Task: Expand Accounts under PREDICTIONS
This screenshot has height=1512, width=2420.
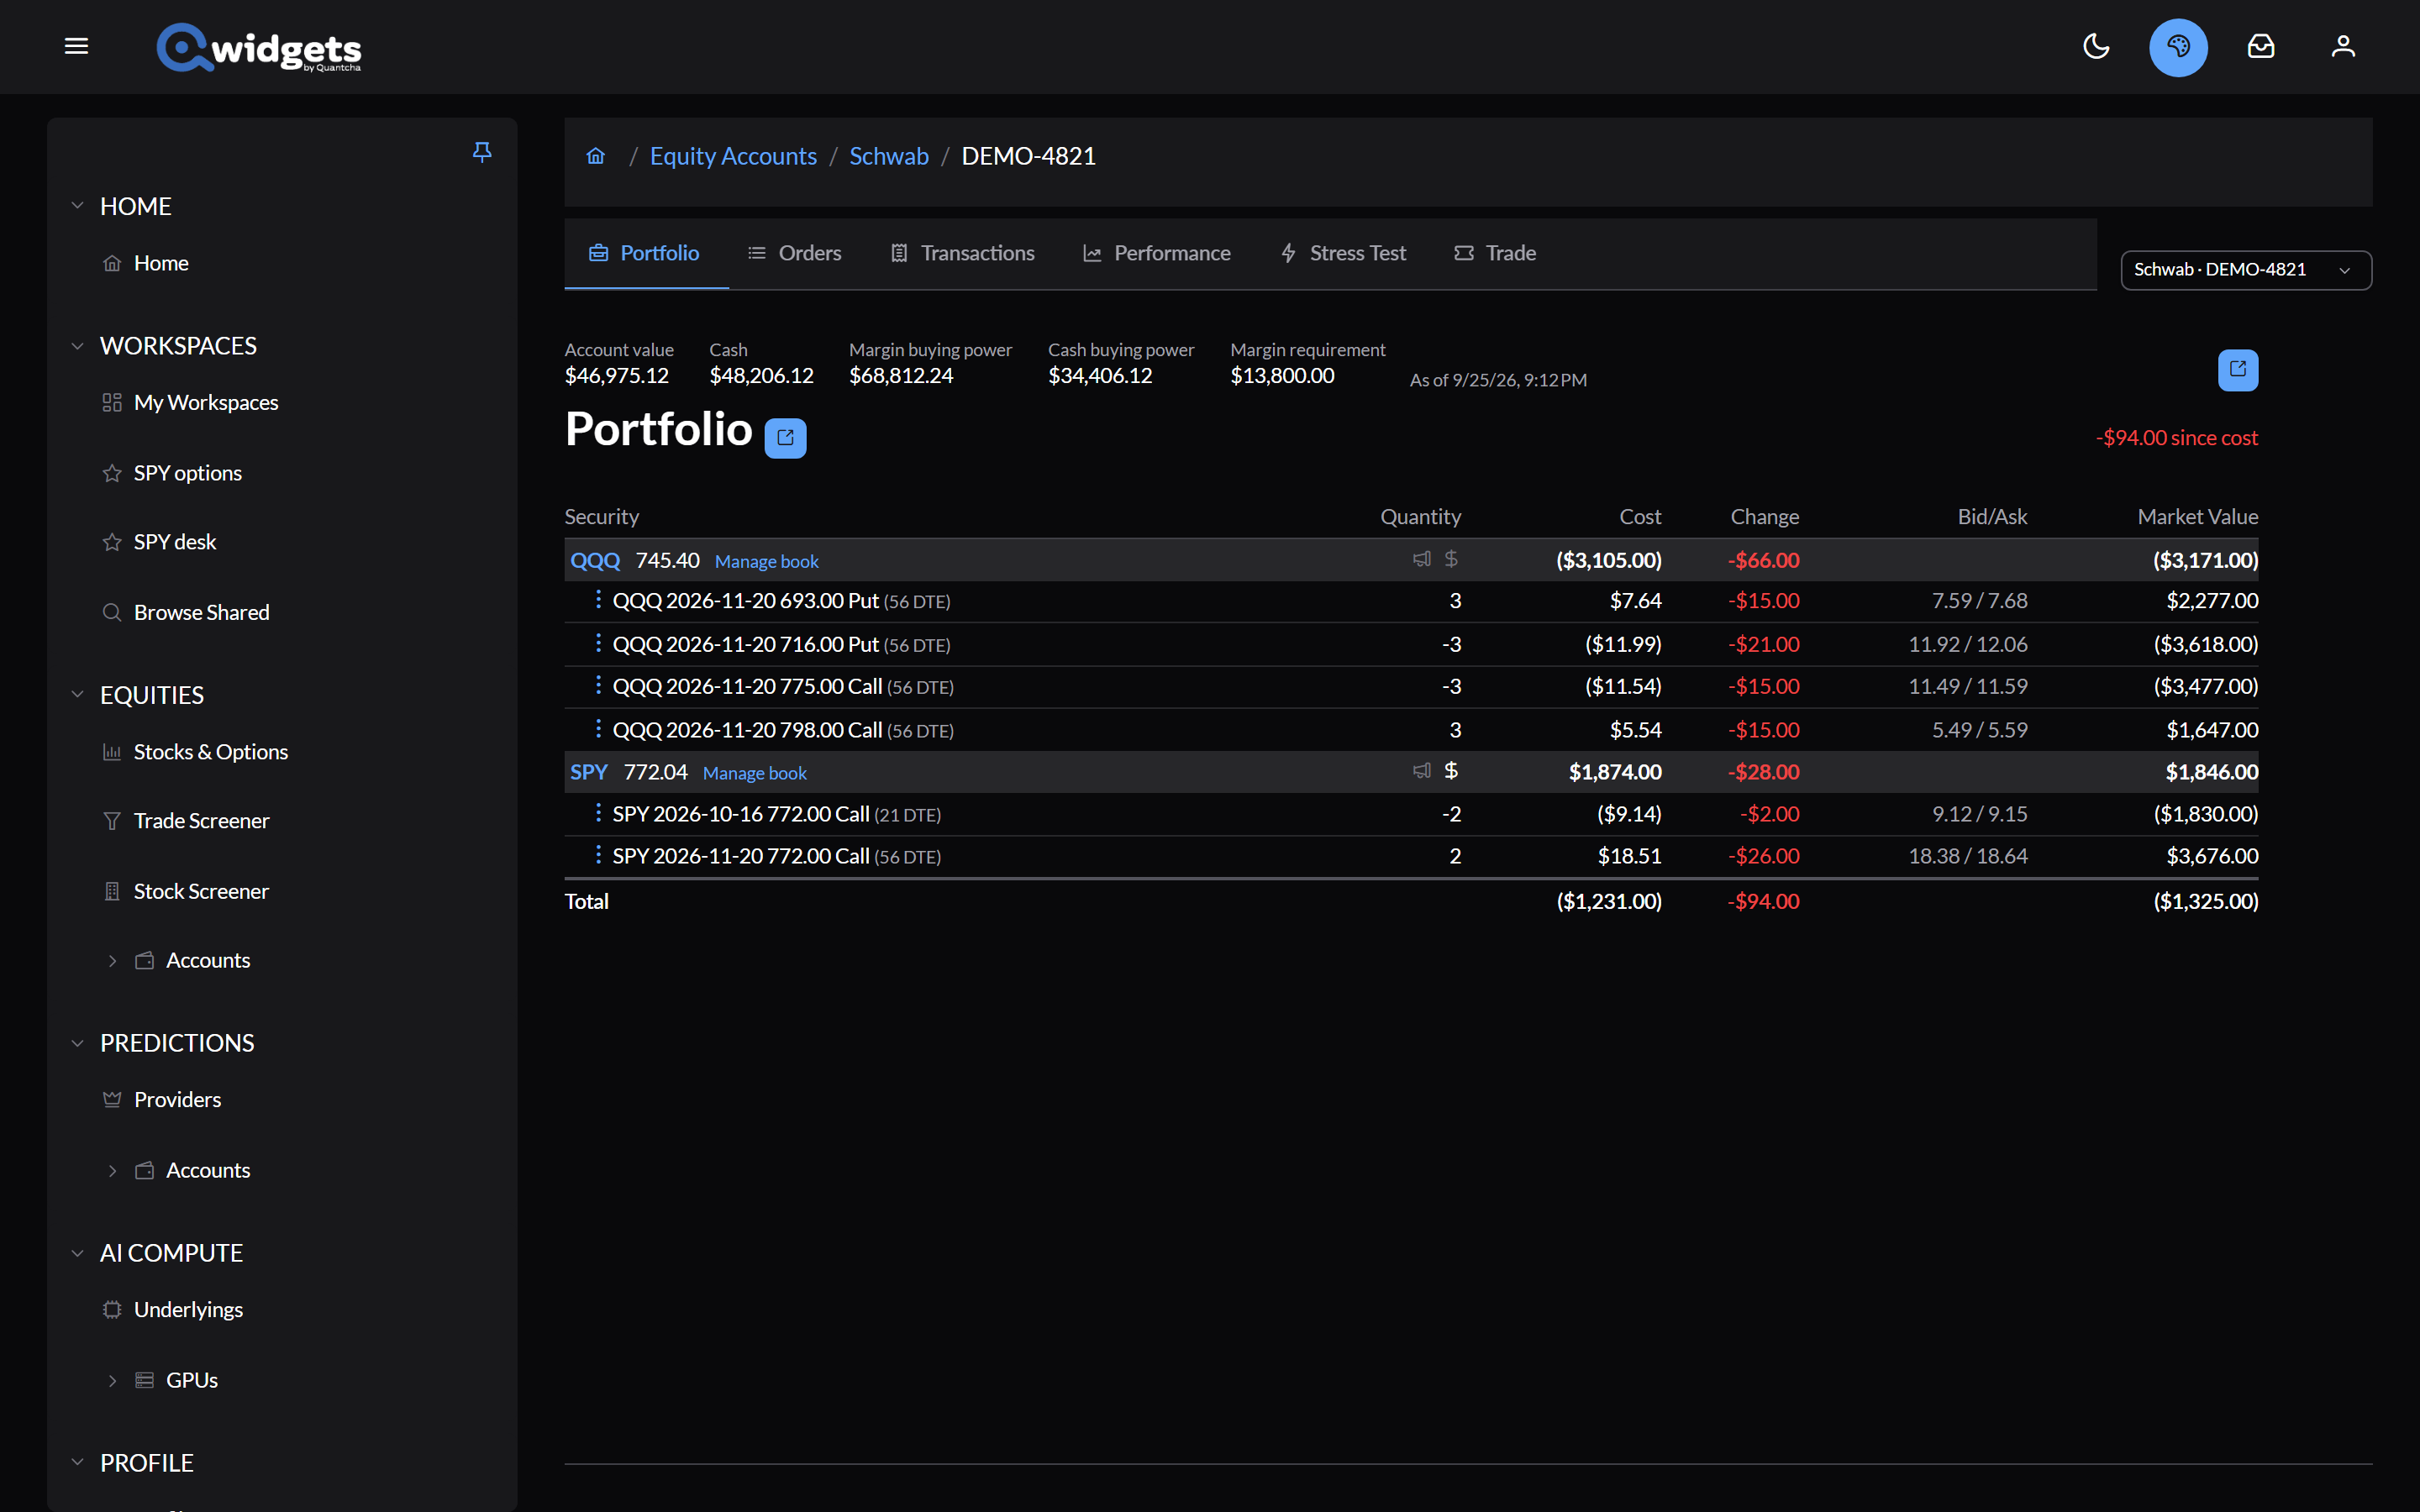Action: point(112,1171)
